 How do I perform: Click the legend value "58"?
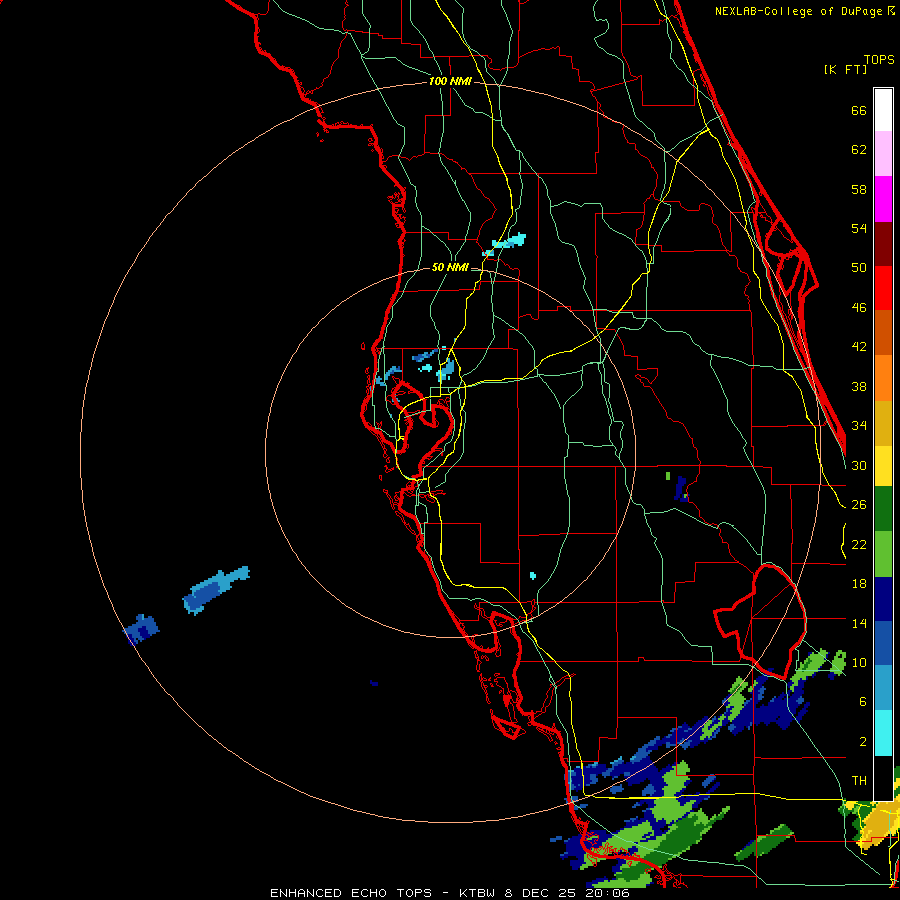click(x=859, y=189)
